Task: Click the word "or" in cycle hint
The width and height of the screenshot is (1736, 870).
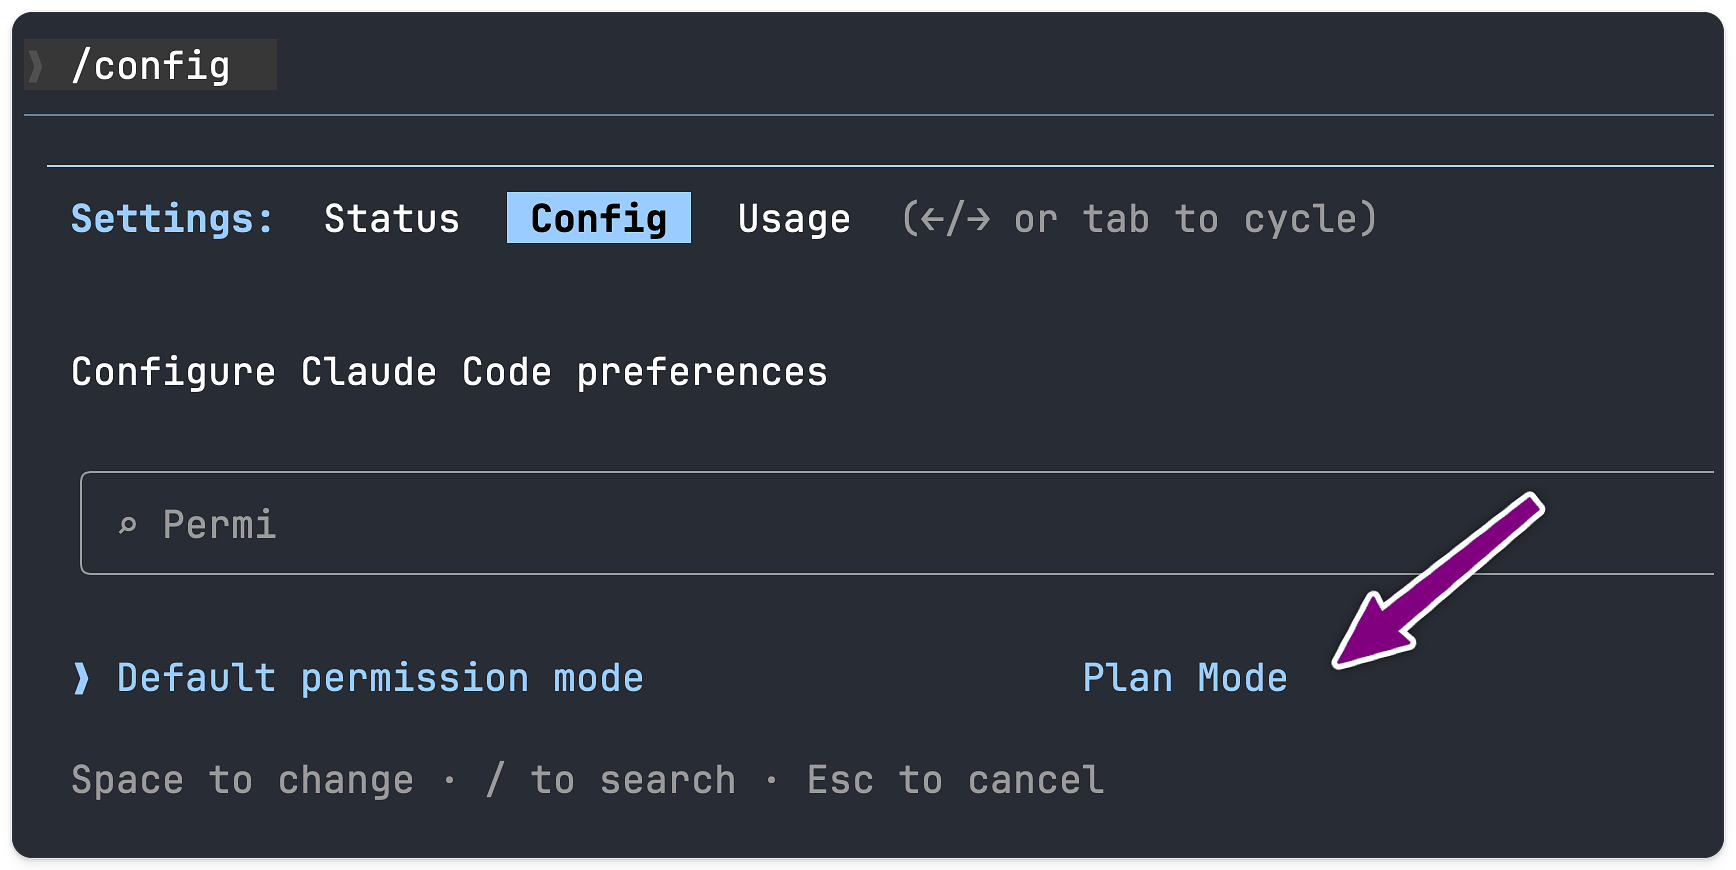Action: click(x=1035, y=219)
